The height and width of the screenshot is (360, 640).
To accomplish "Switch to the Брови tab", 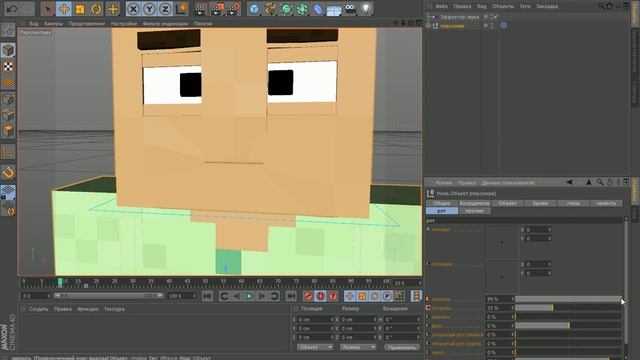I will [540, 203].
